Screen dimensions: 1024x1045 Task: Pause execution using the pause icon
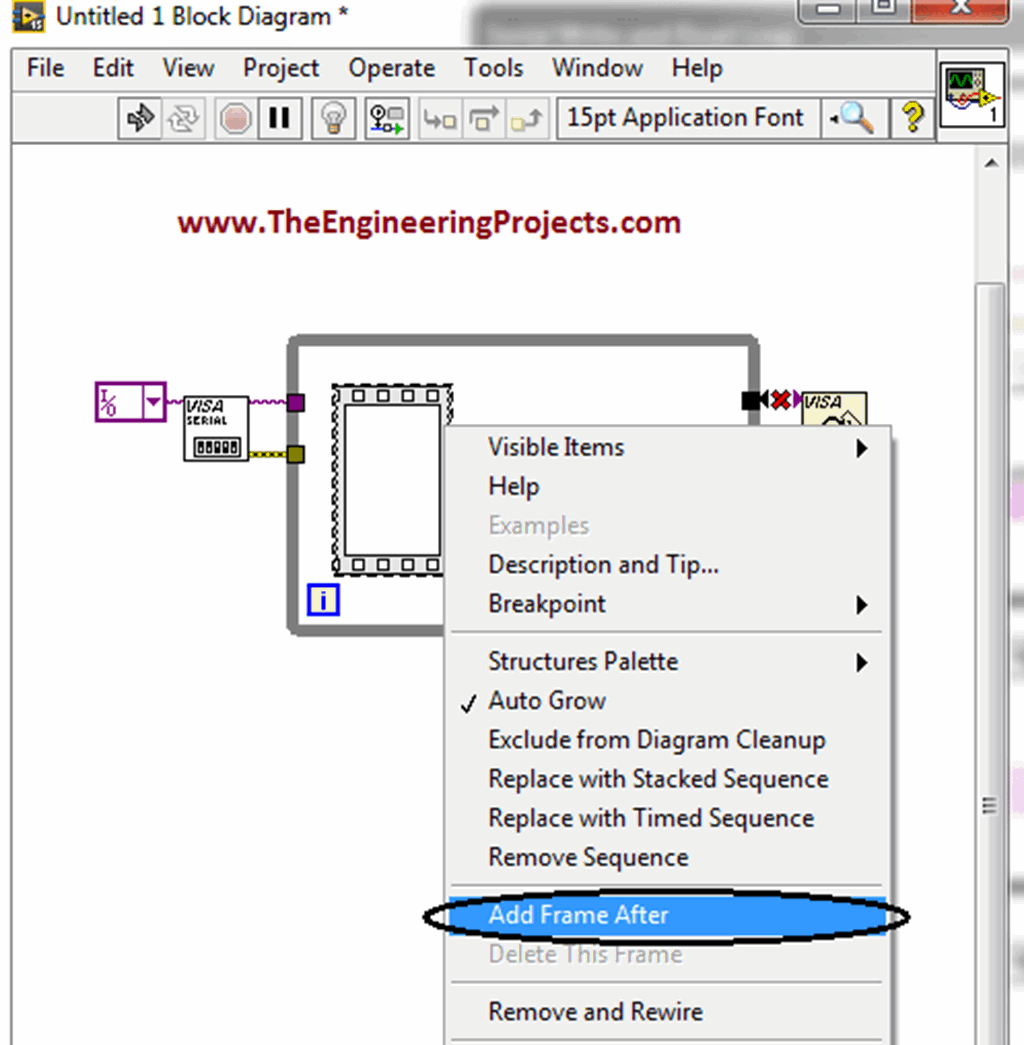click(x=279, y=117)
